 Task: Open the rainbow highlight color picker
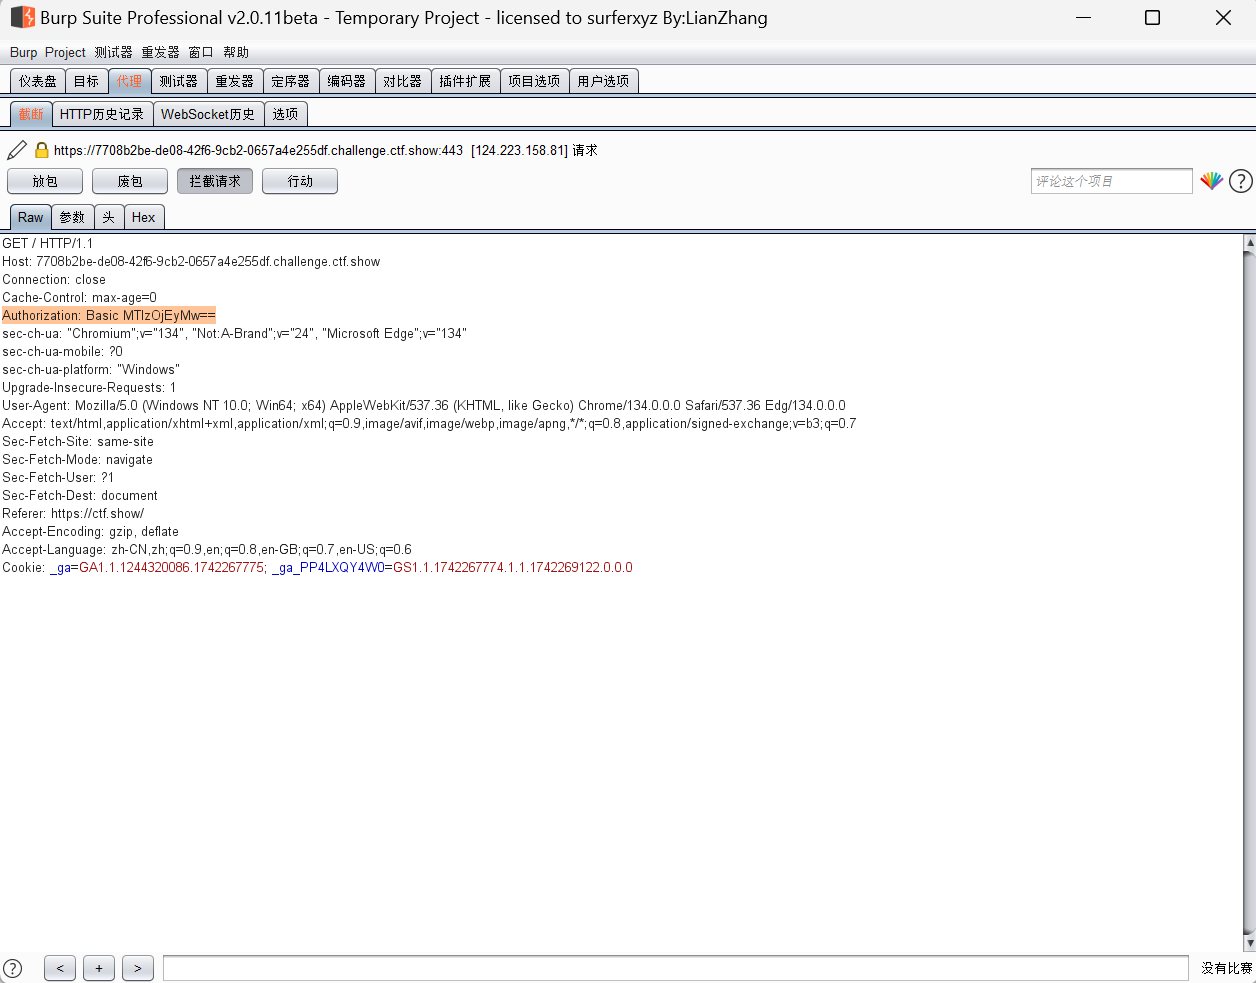point(1212,181)
